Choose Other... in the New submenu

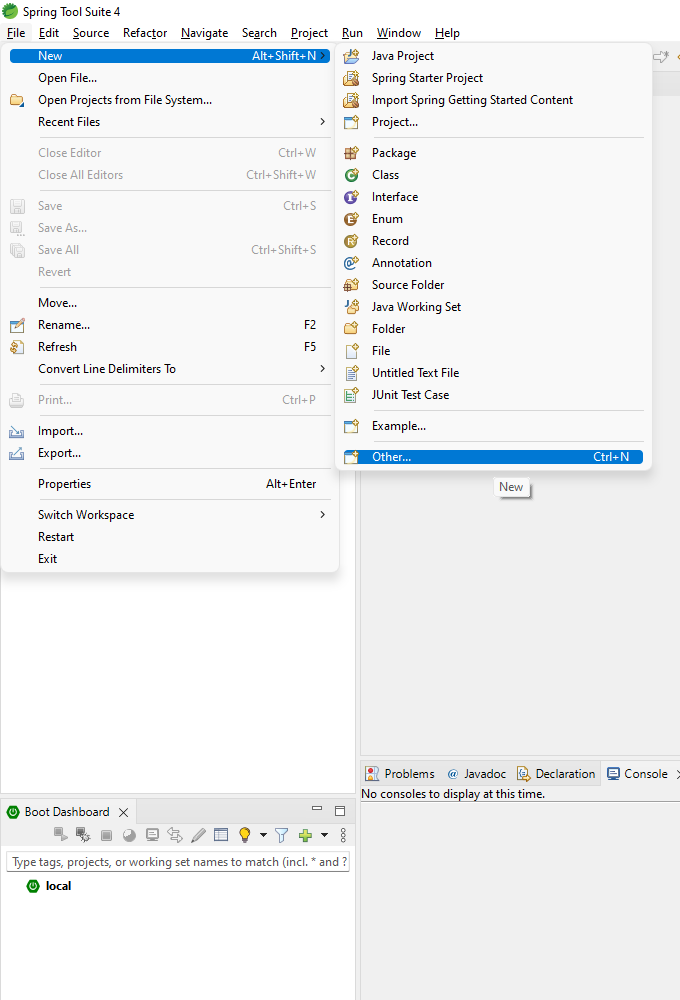(493, 457)
